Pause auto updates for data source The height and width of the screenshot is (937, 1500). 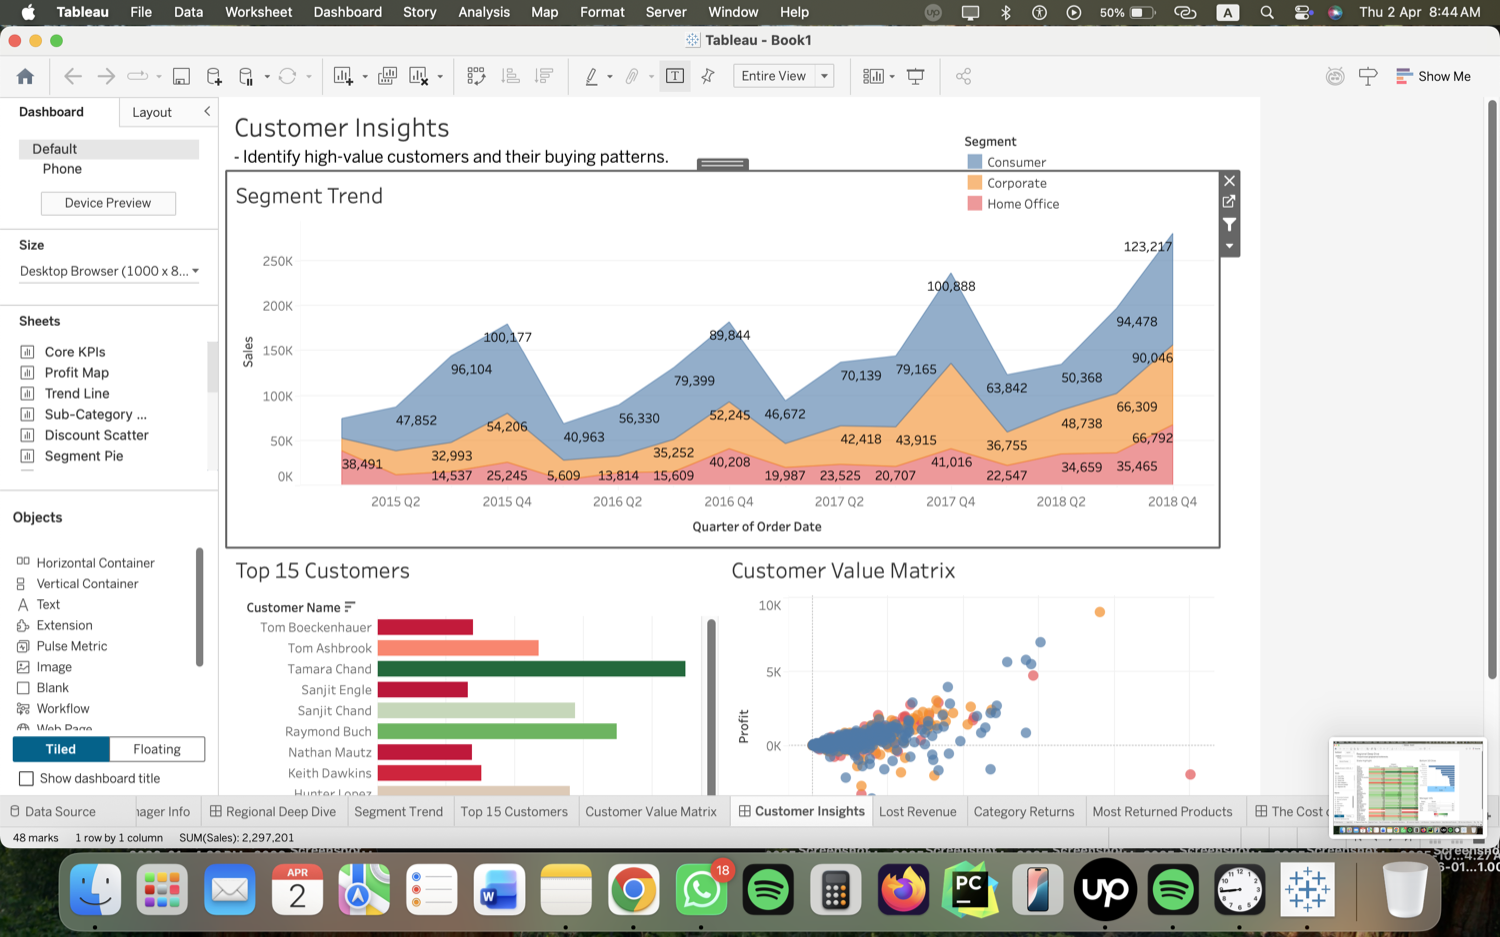pyautogui.click(x=246, y=76)
